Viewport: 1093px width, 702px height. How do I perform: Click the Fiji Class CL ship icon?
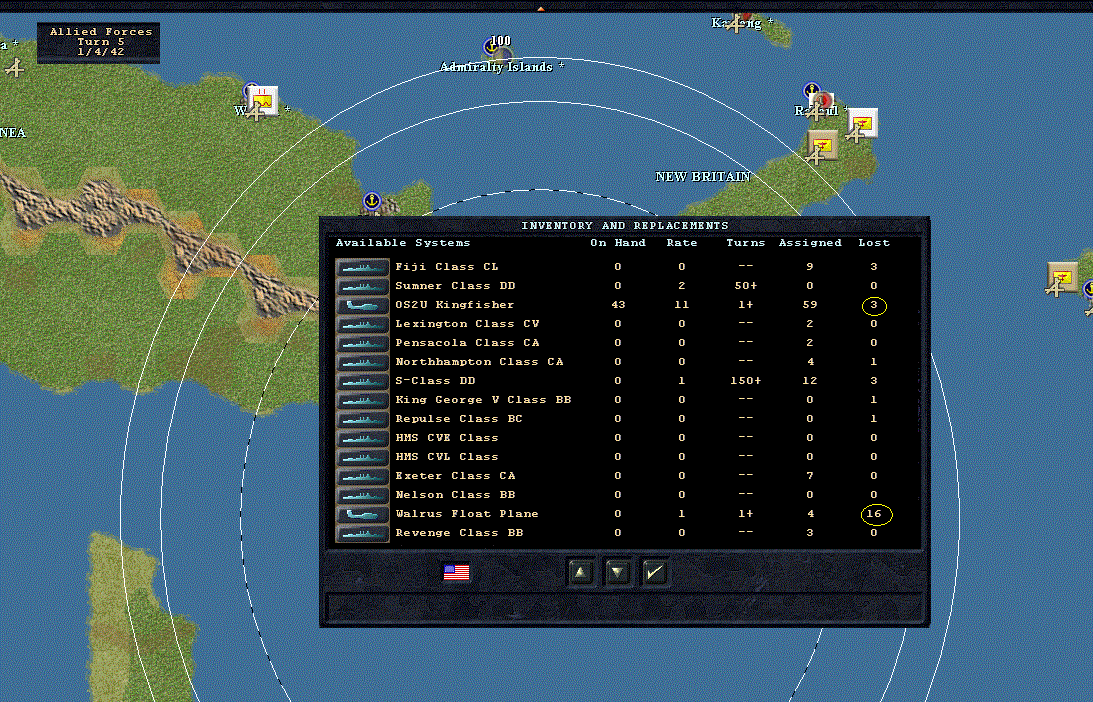tap(362, 267)
